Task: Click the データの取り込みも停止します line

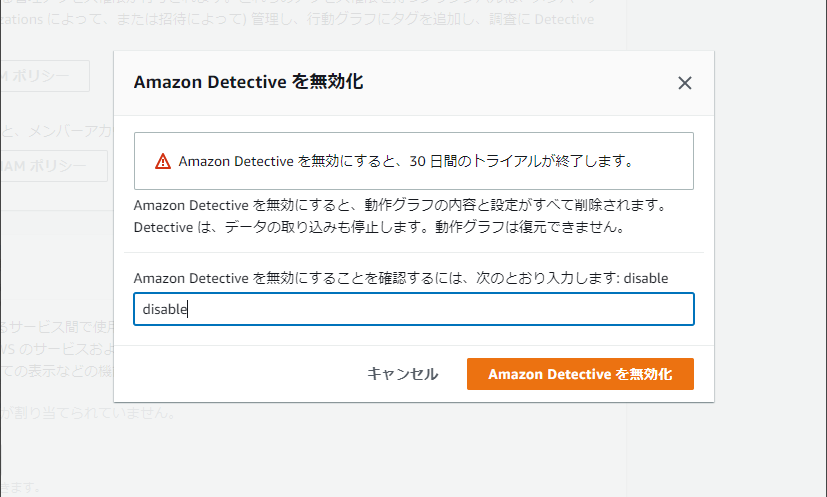Action: 380,227
